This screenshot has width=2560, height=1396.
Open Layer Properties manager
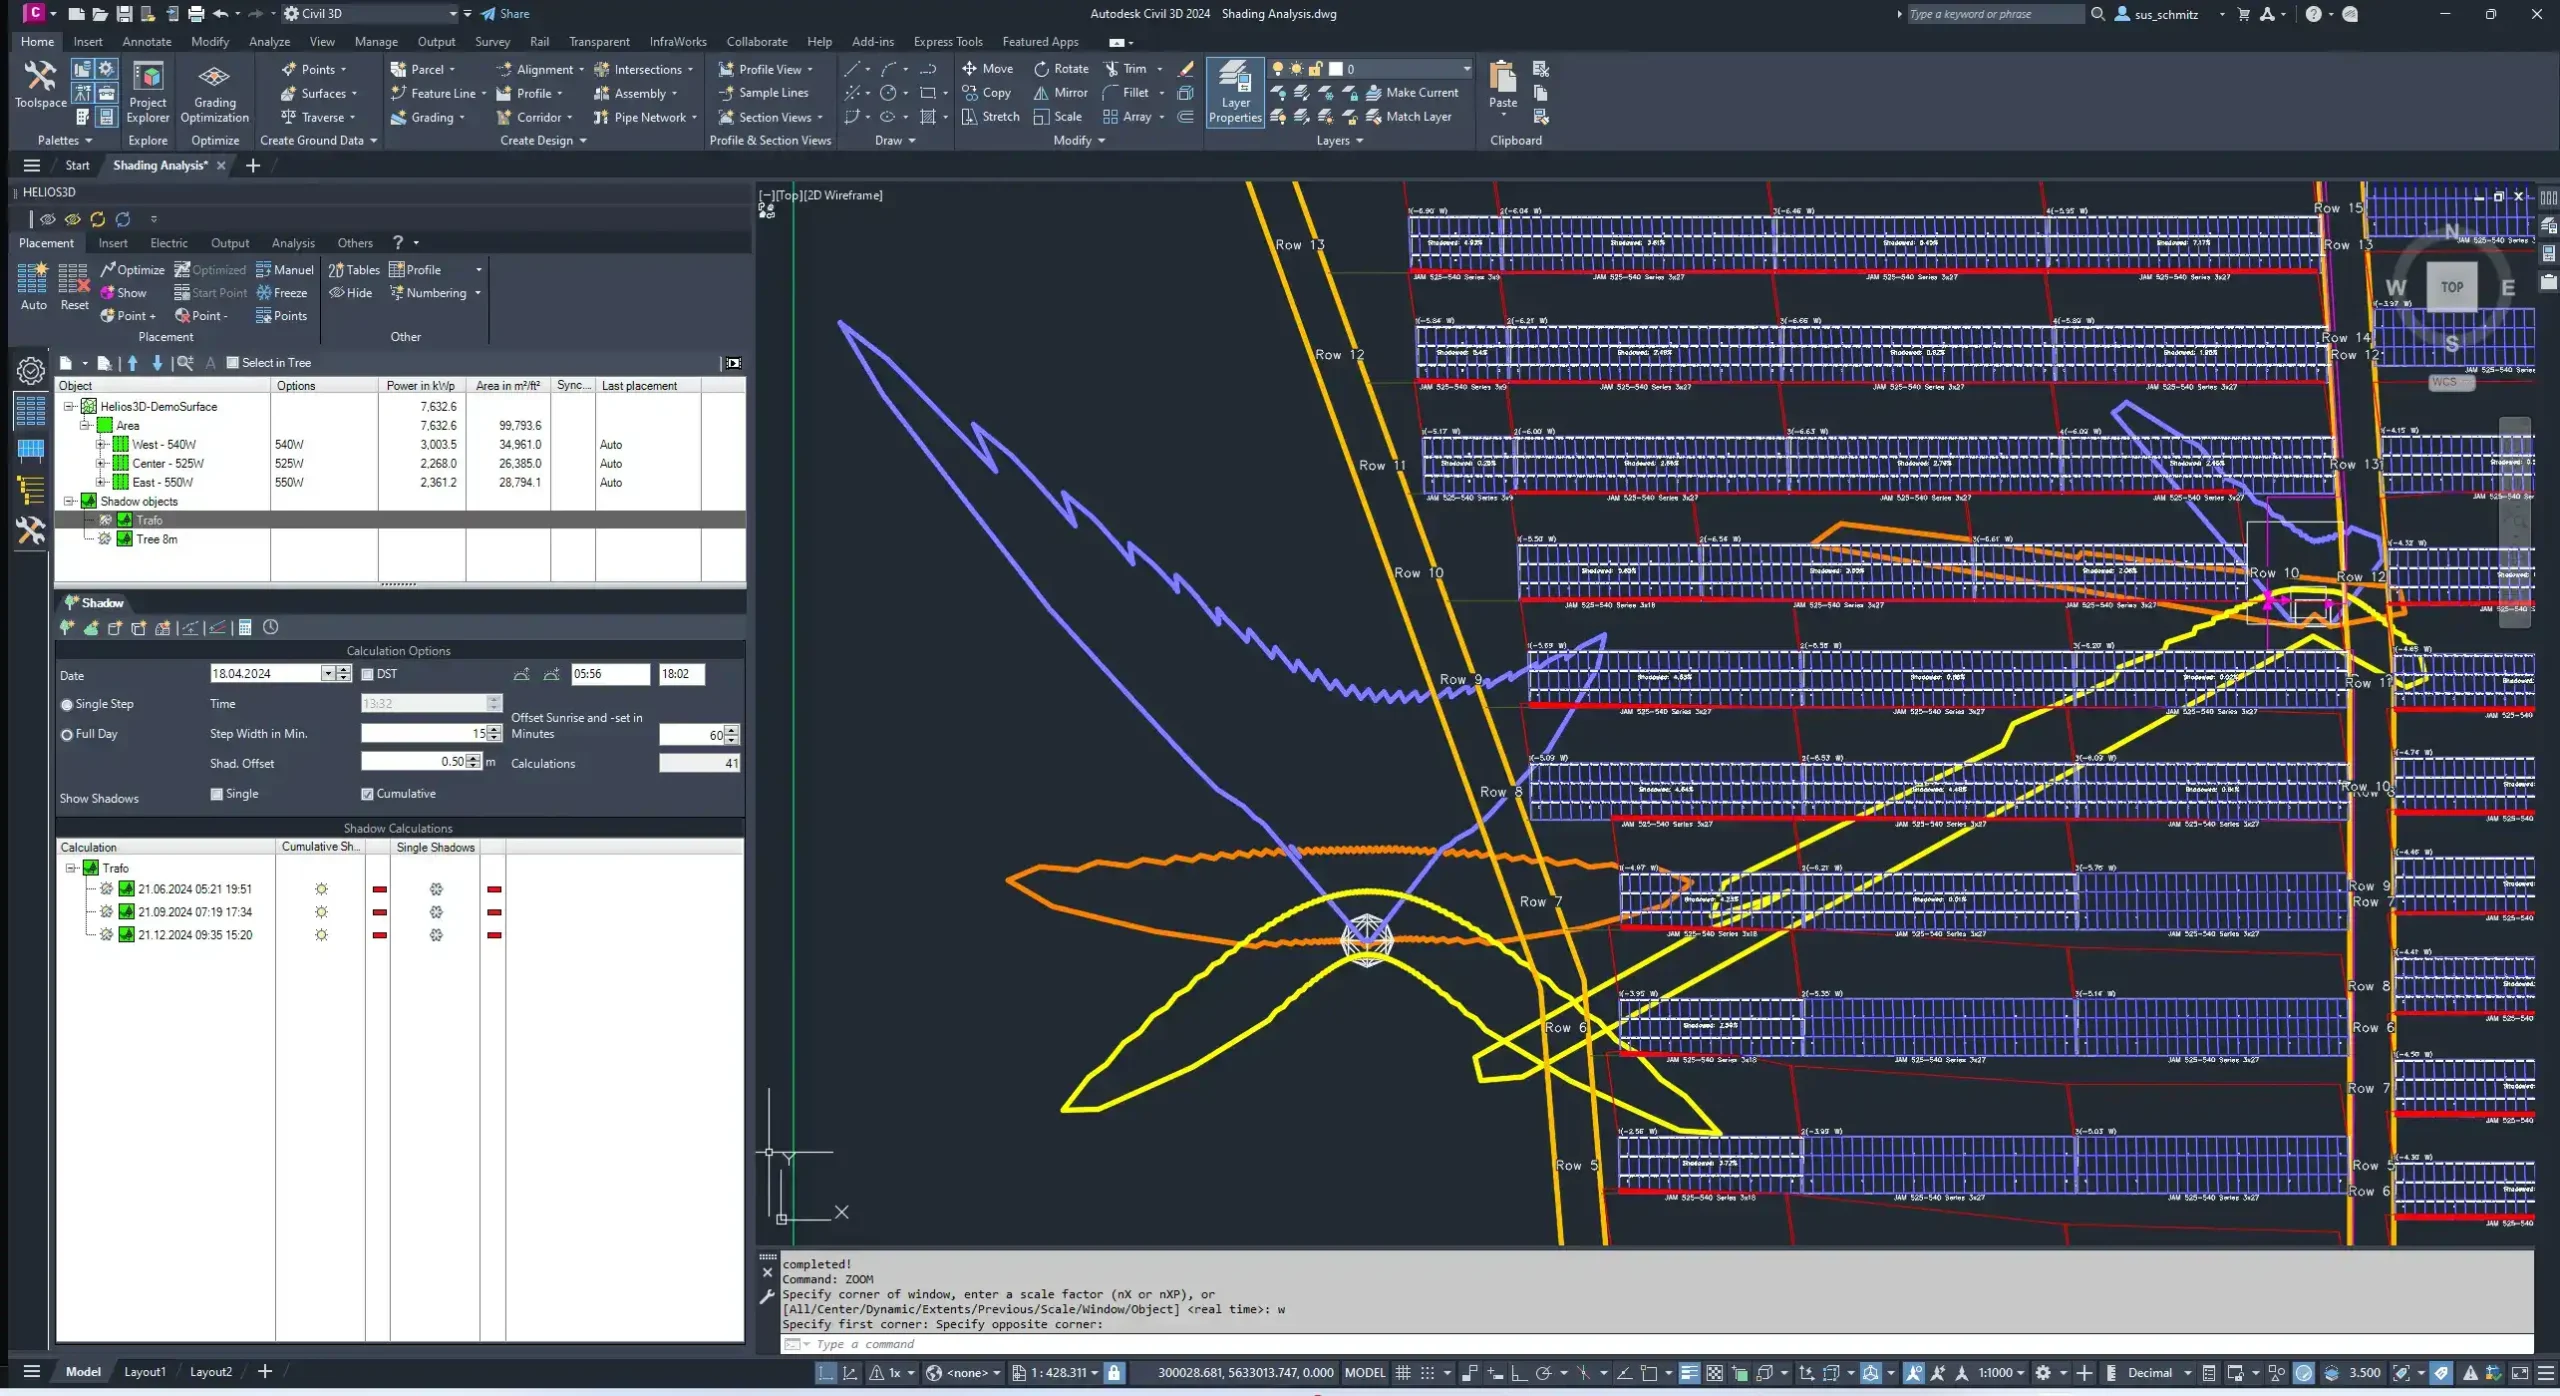click(x=1235, y=92)
